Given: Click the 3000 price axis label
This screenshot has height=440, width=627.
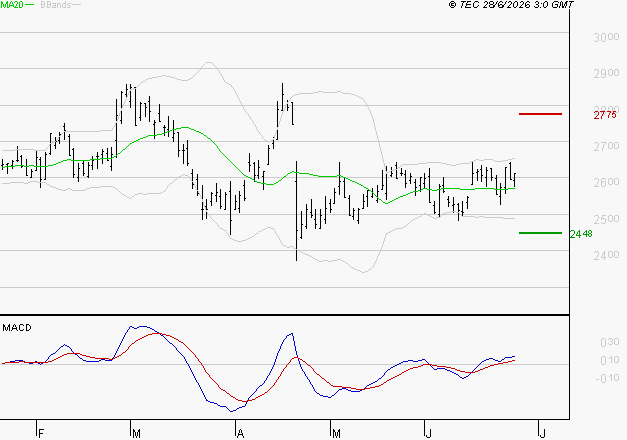Looking at the screenshot, I should coord(607,38).
